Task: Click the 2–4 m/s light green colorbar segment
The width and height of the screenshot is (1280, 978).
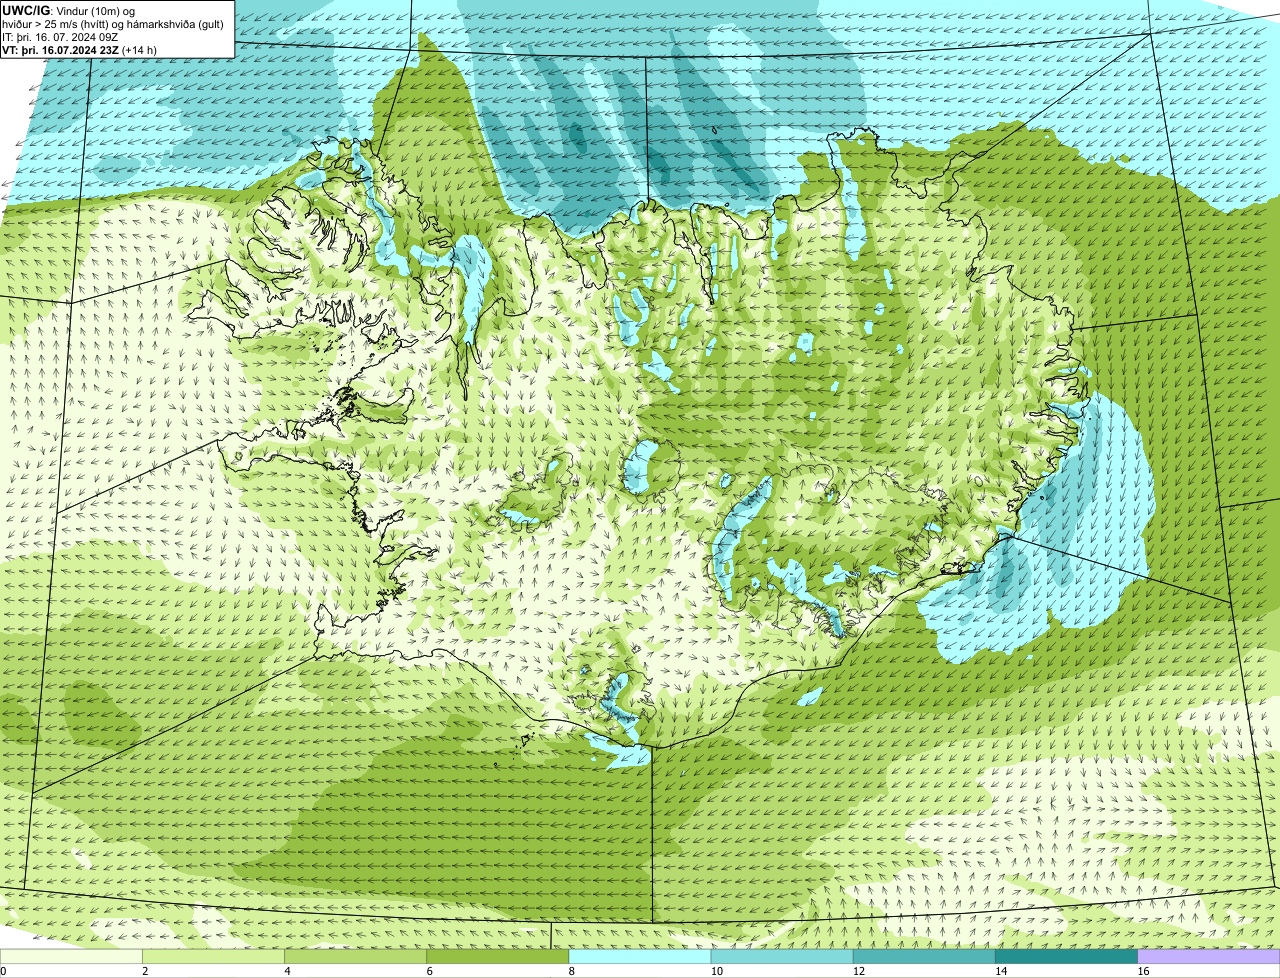Action: point(214,957)
